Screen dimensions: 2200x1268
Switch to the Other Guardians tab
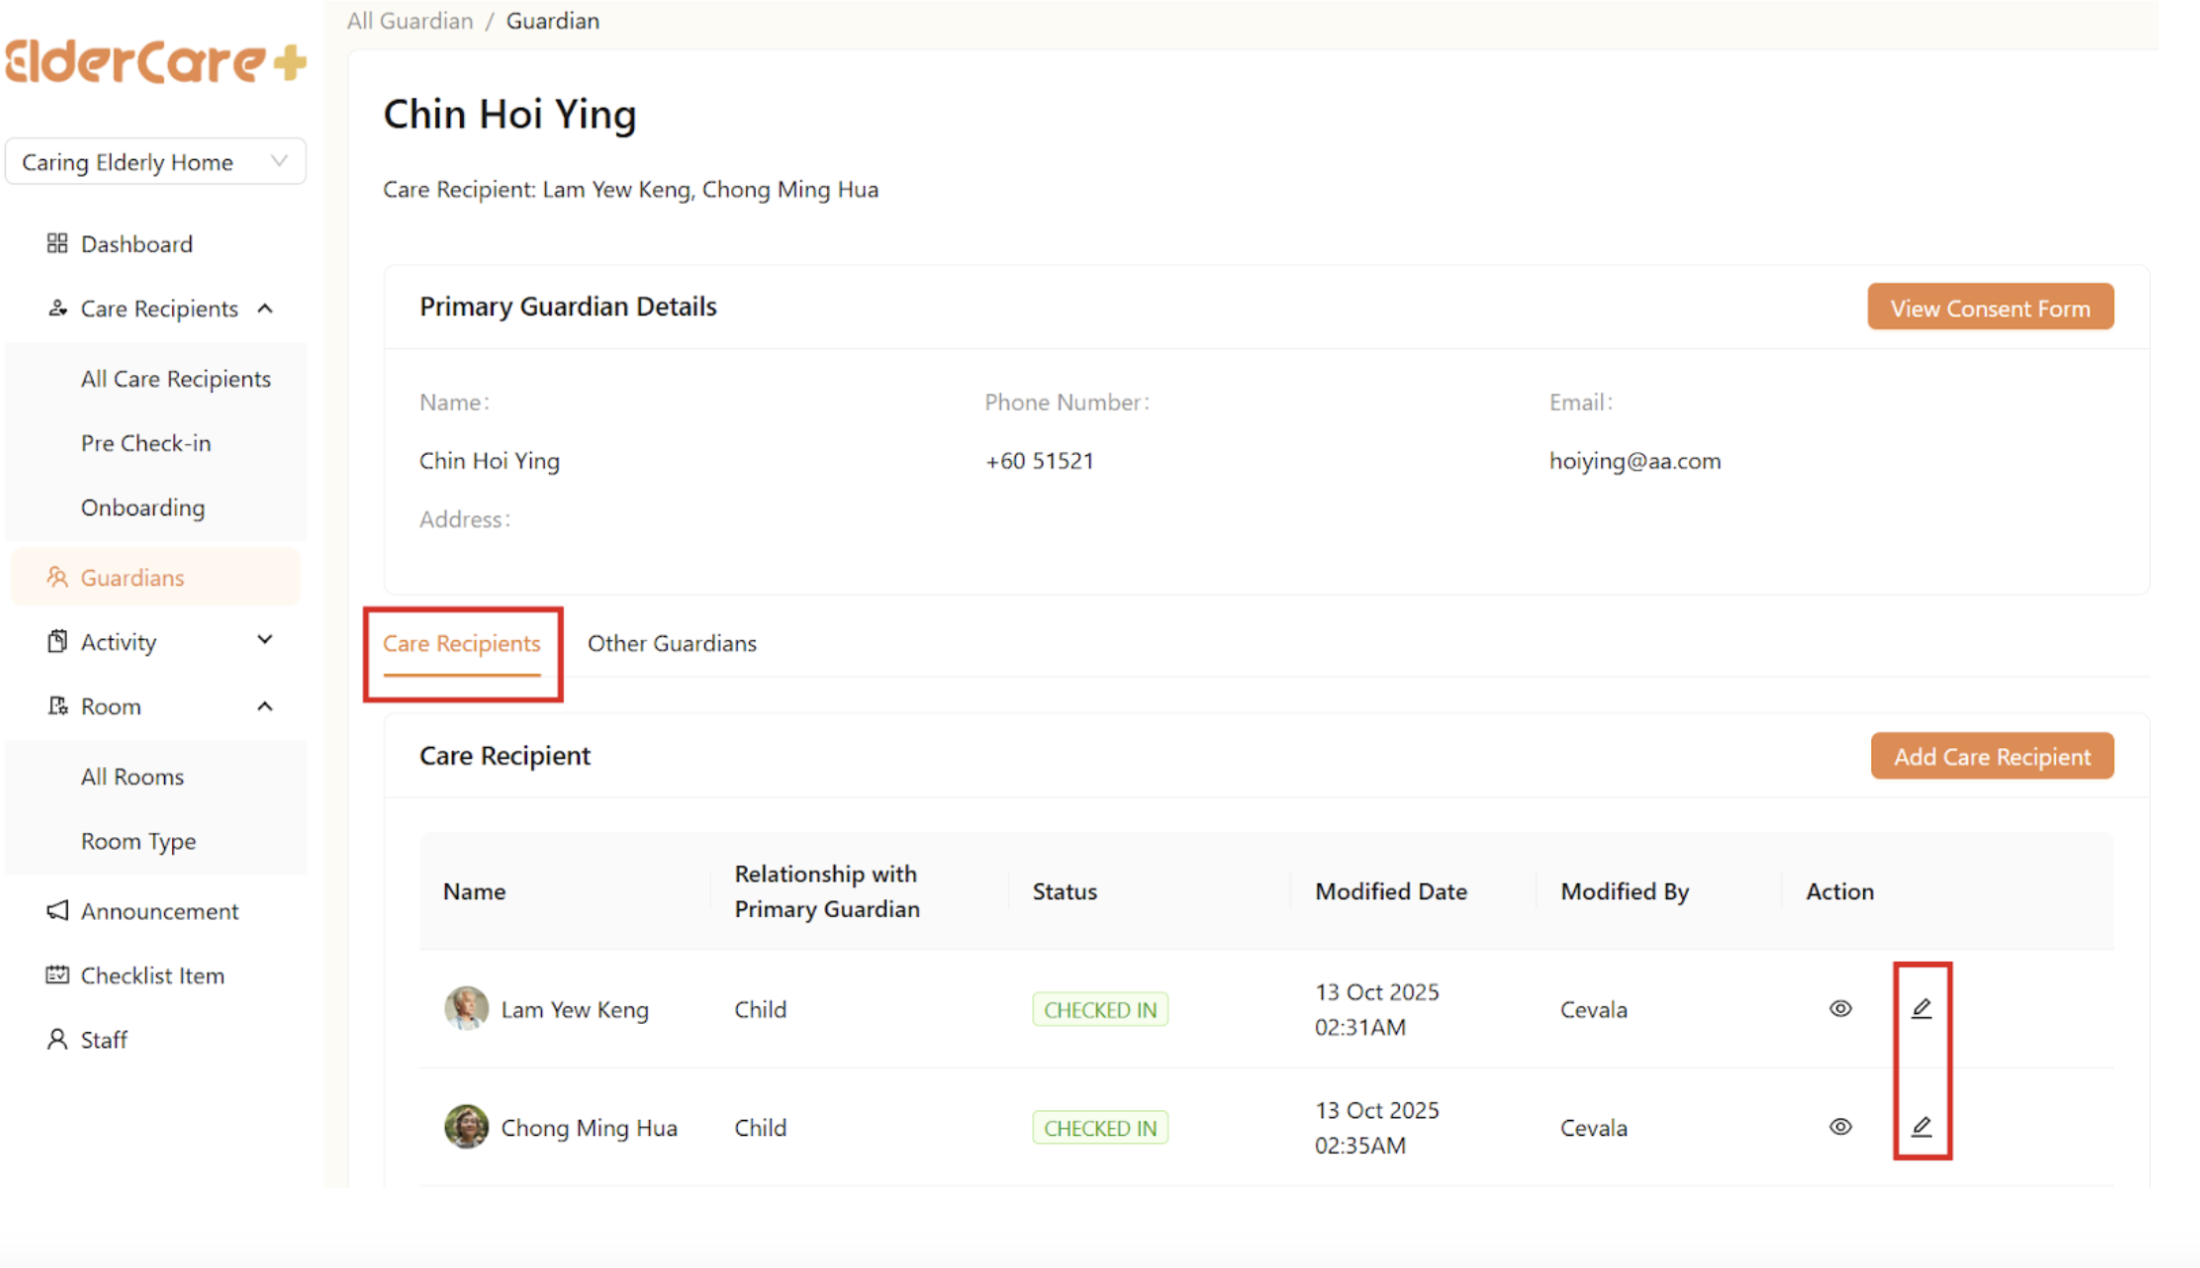671,643
